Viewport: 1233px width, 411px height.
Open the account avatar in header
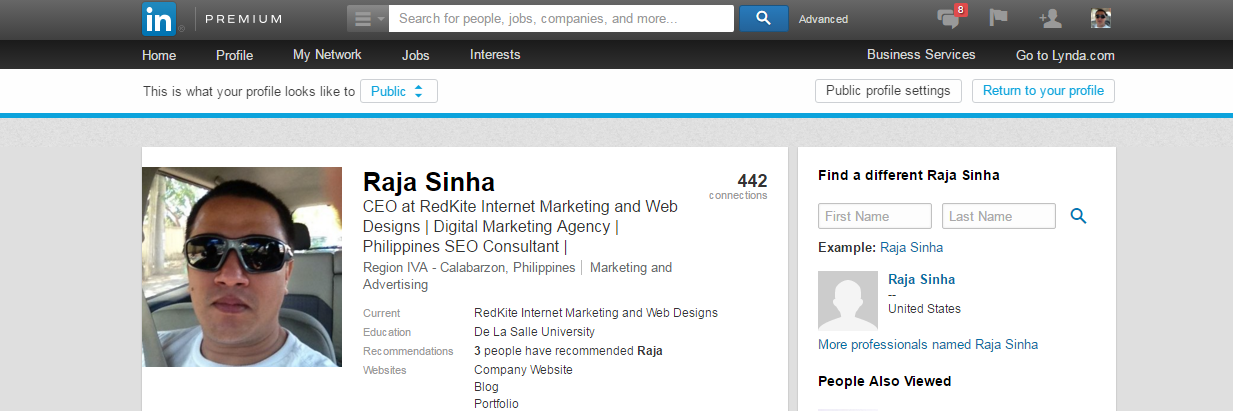(1101, 18)
